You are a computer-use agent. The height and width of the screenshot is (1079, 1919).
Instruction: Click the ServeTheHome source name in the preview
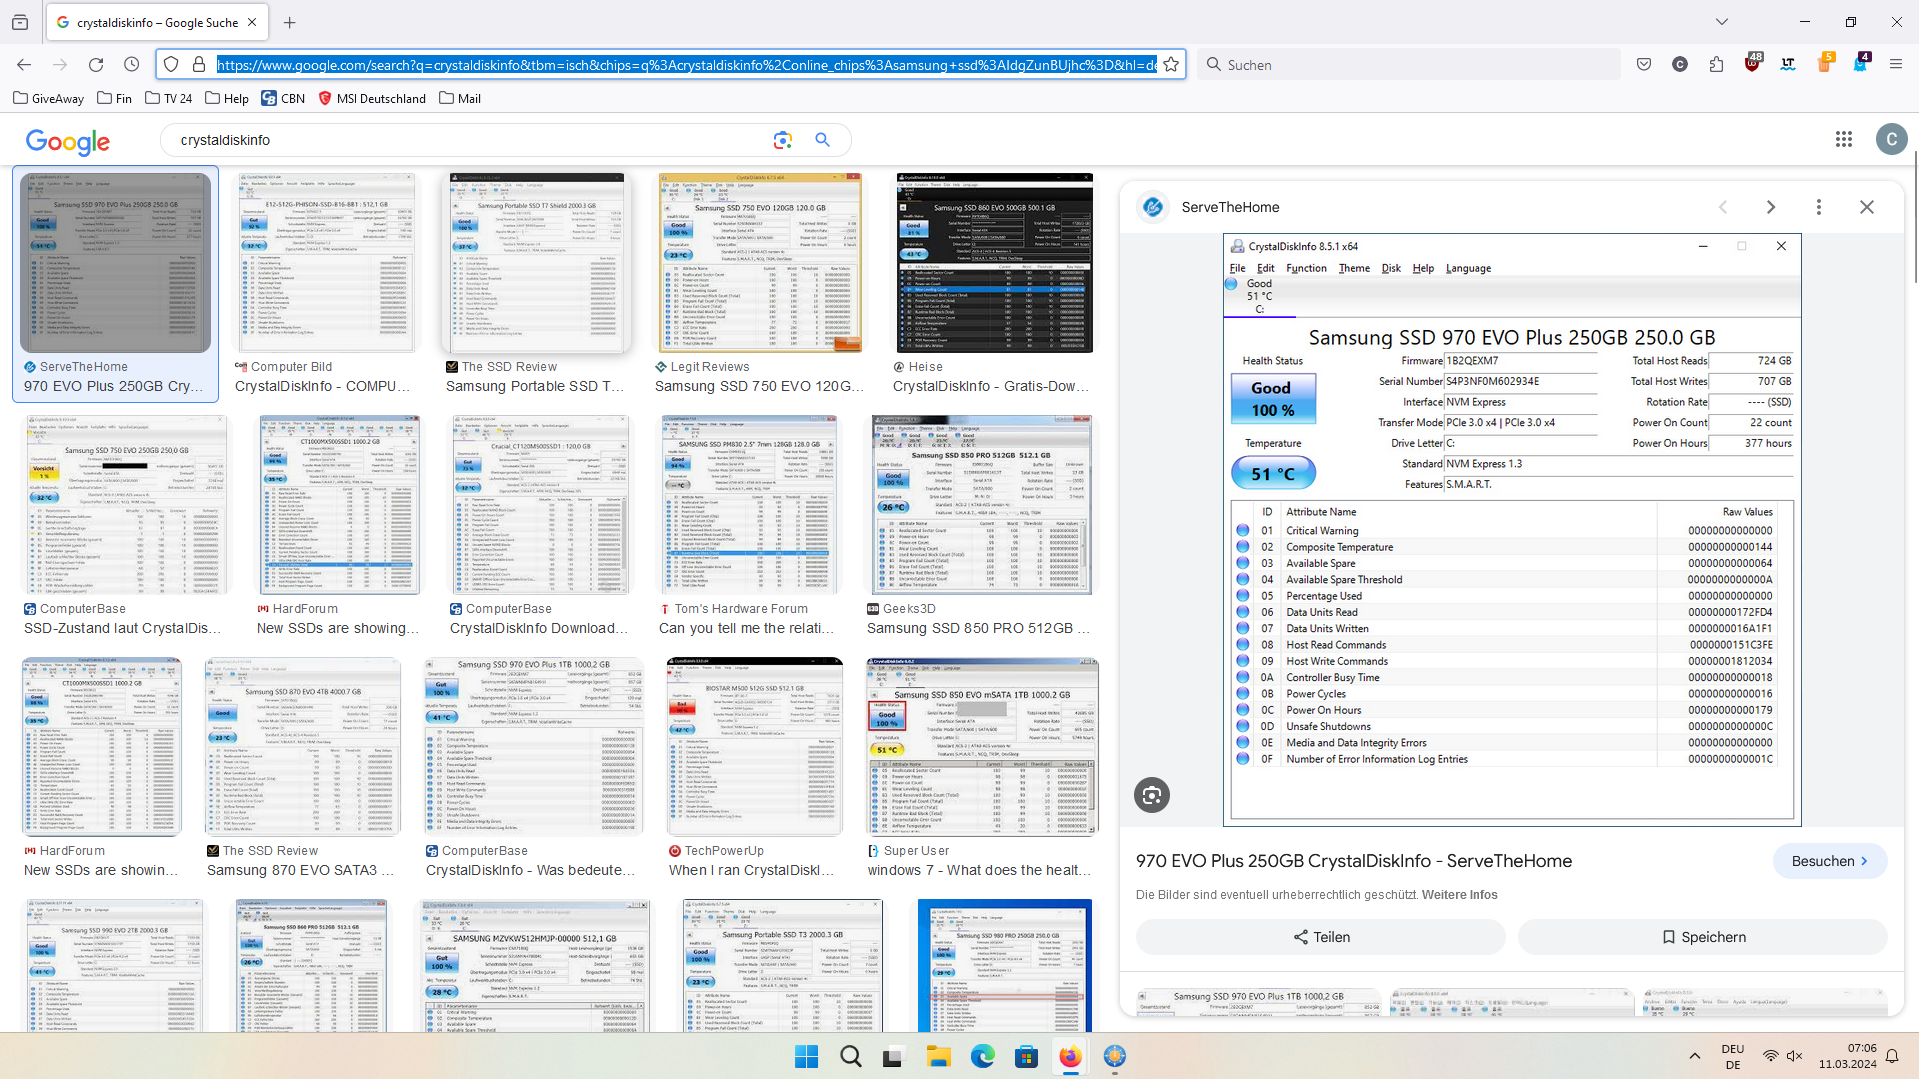pyautogui.click(x=1230, y=207)
